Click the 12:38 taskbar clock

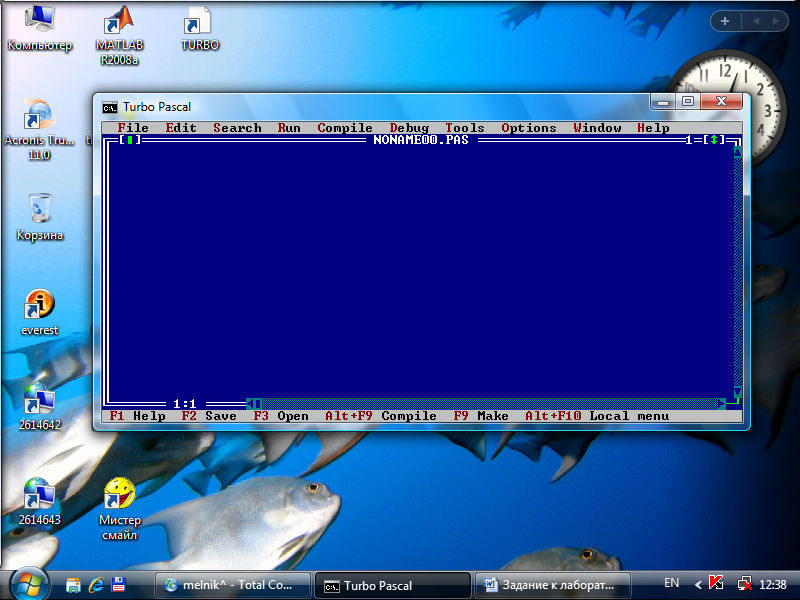772,585
